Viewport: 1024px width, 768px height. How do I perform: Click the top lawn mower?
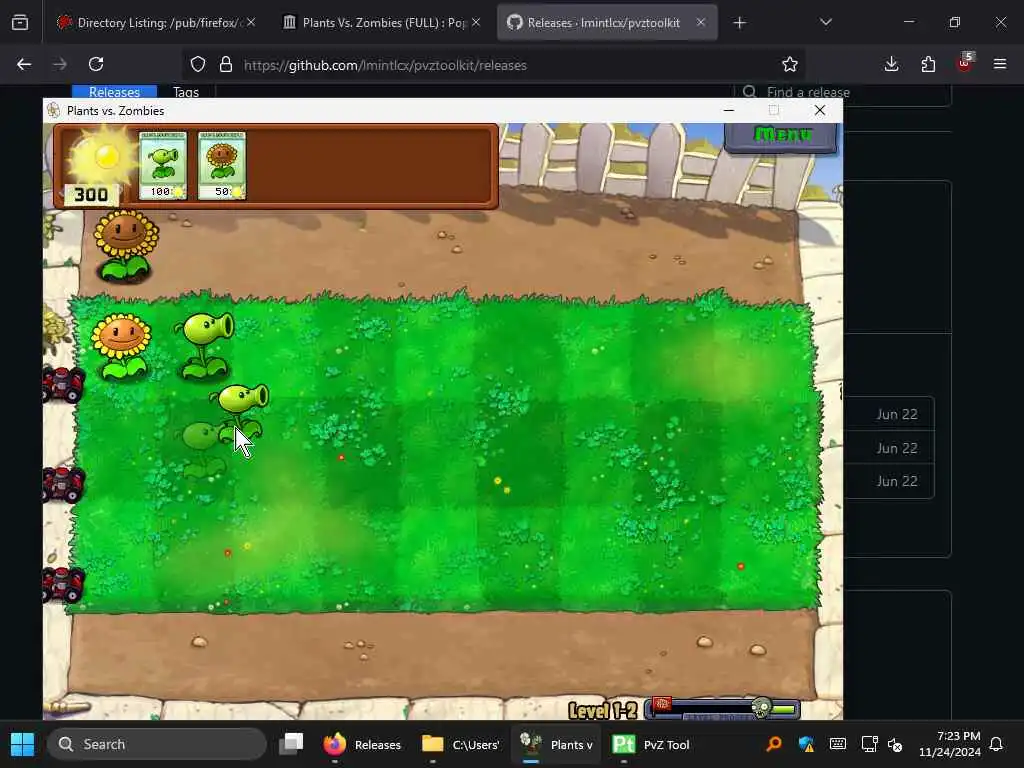coord(63,385)
